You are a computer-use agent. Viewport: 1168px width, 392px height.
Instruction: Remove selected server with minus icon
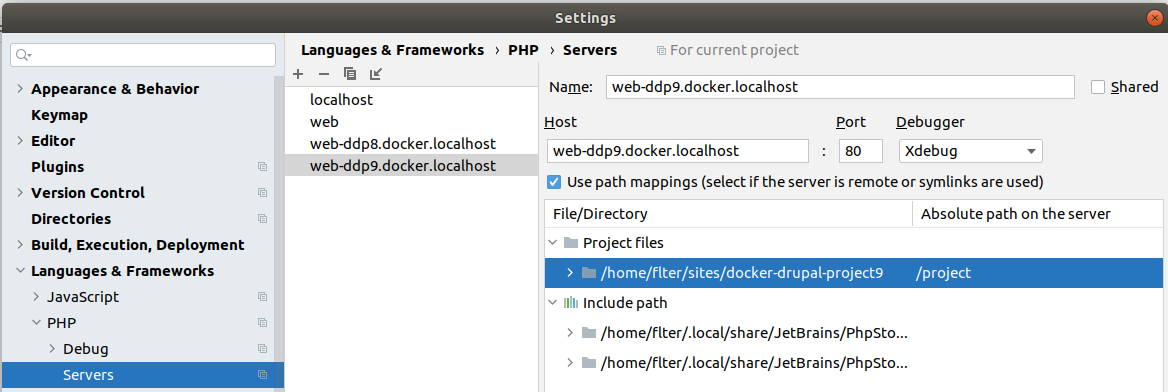[x=323, y=74]
